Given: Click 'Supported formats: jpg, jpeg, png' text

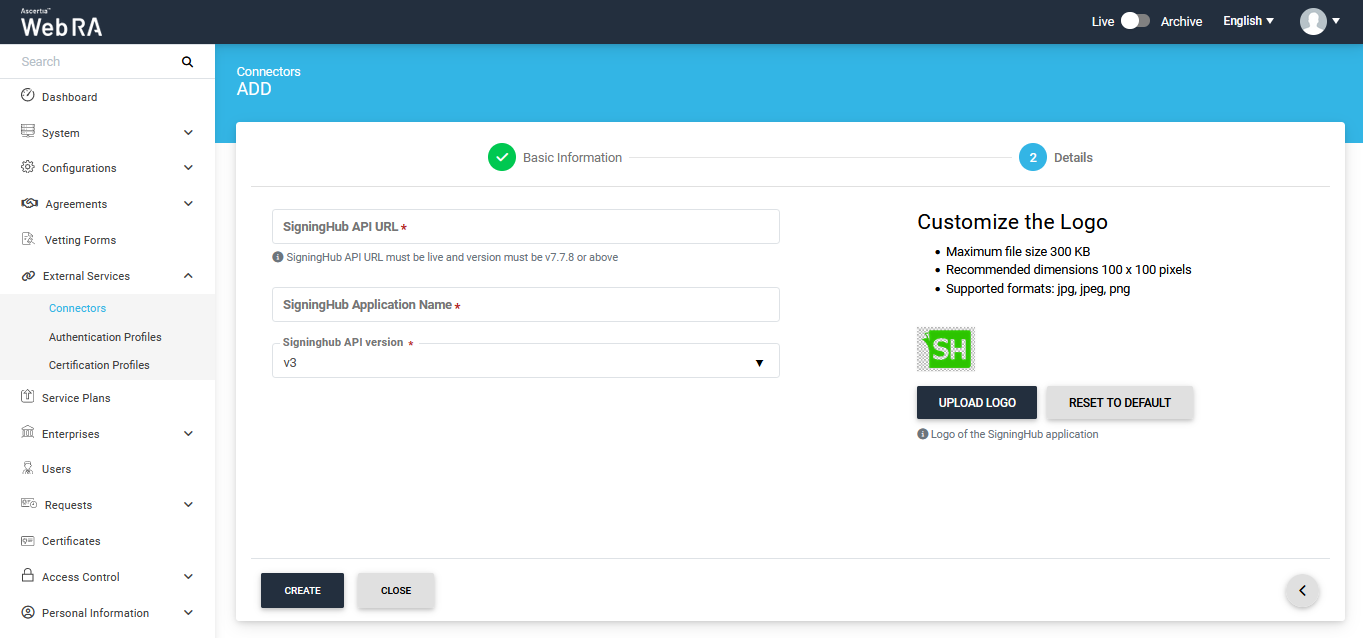Looking at the screenshot, I should pos(1038,288).
